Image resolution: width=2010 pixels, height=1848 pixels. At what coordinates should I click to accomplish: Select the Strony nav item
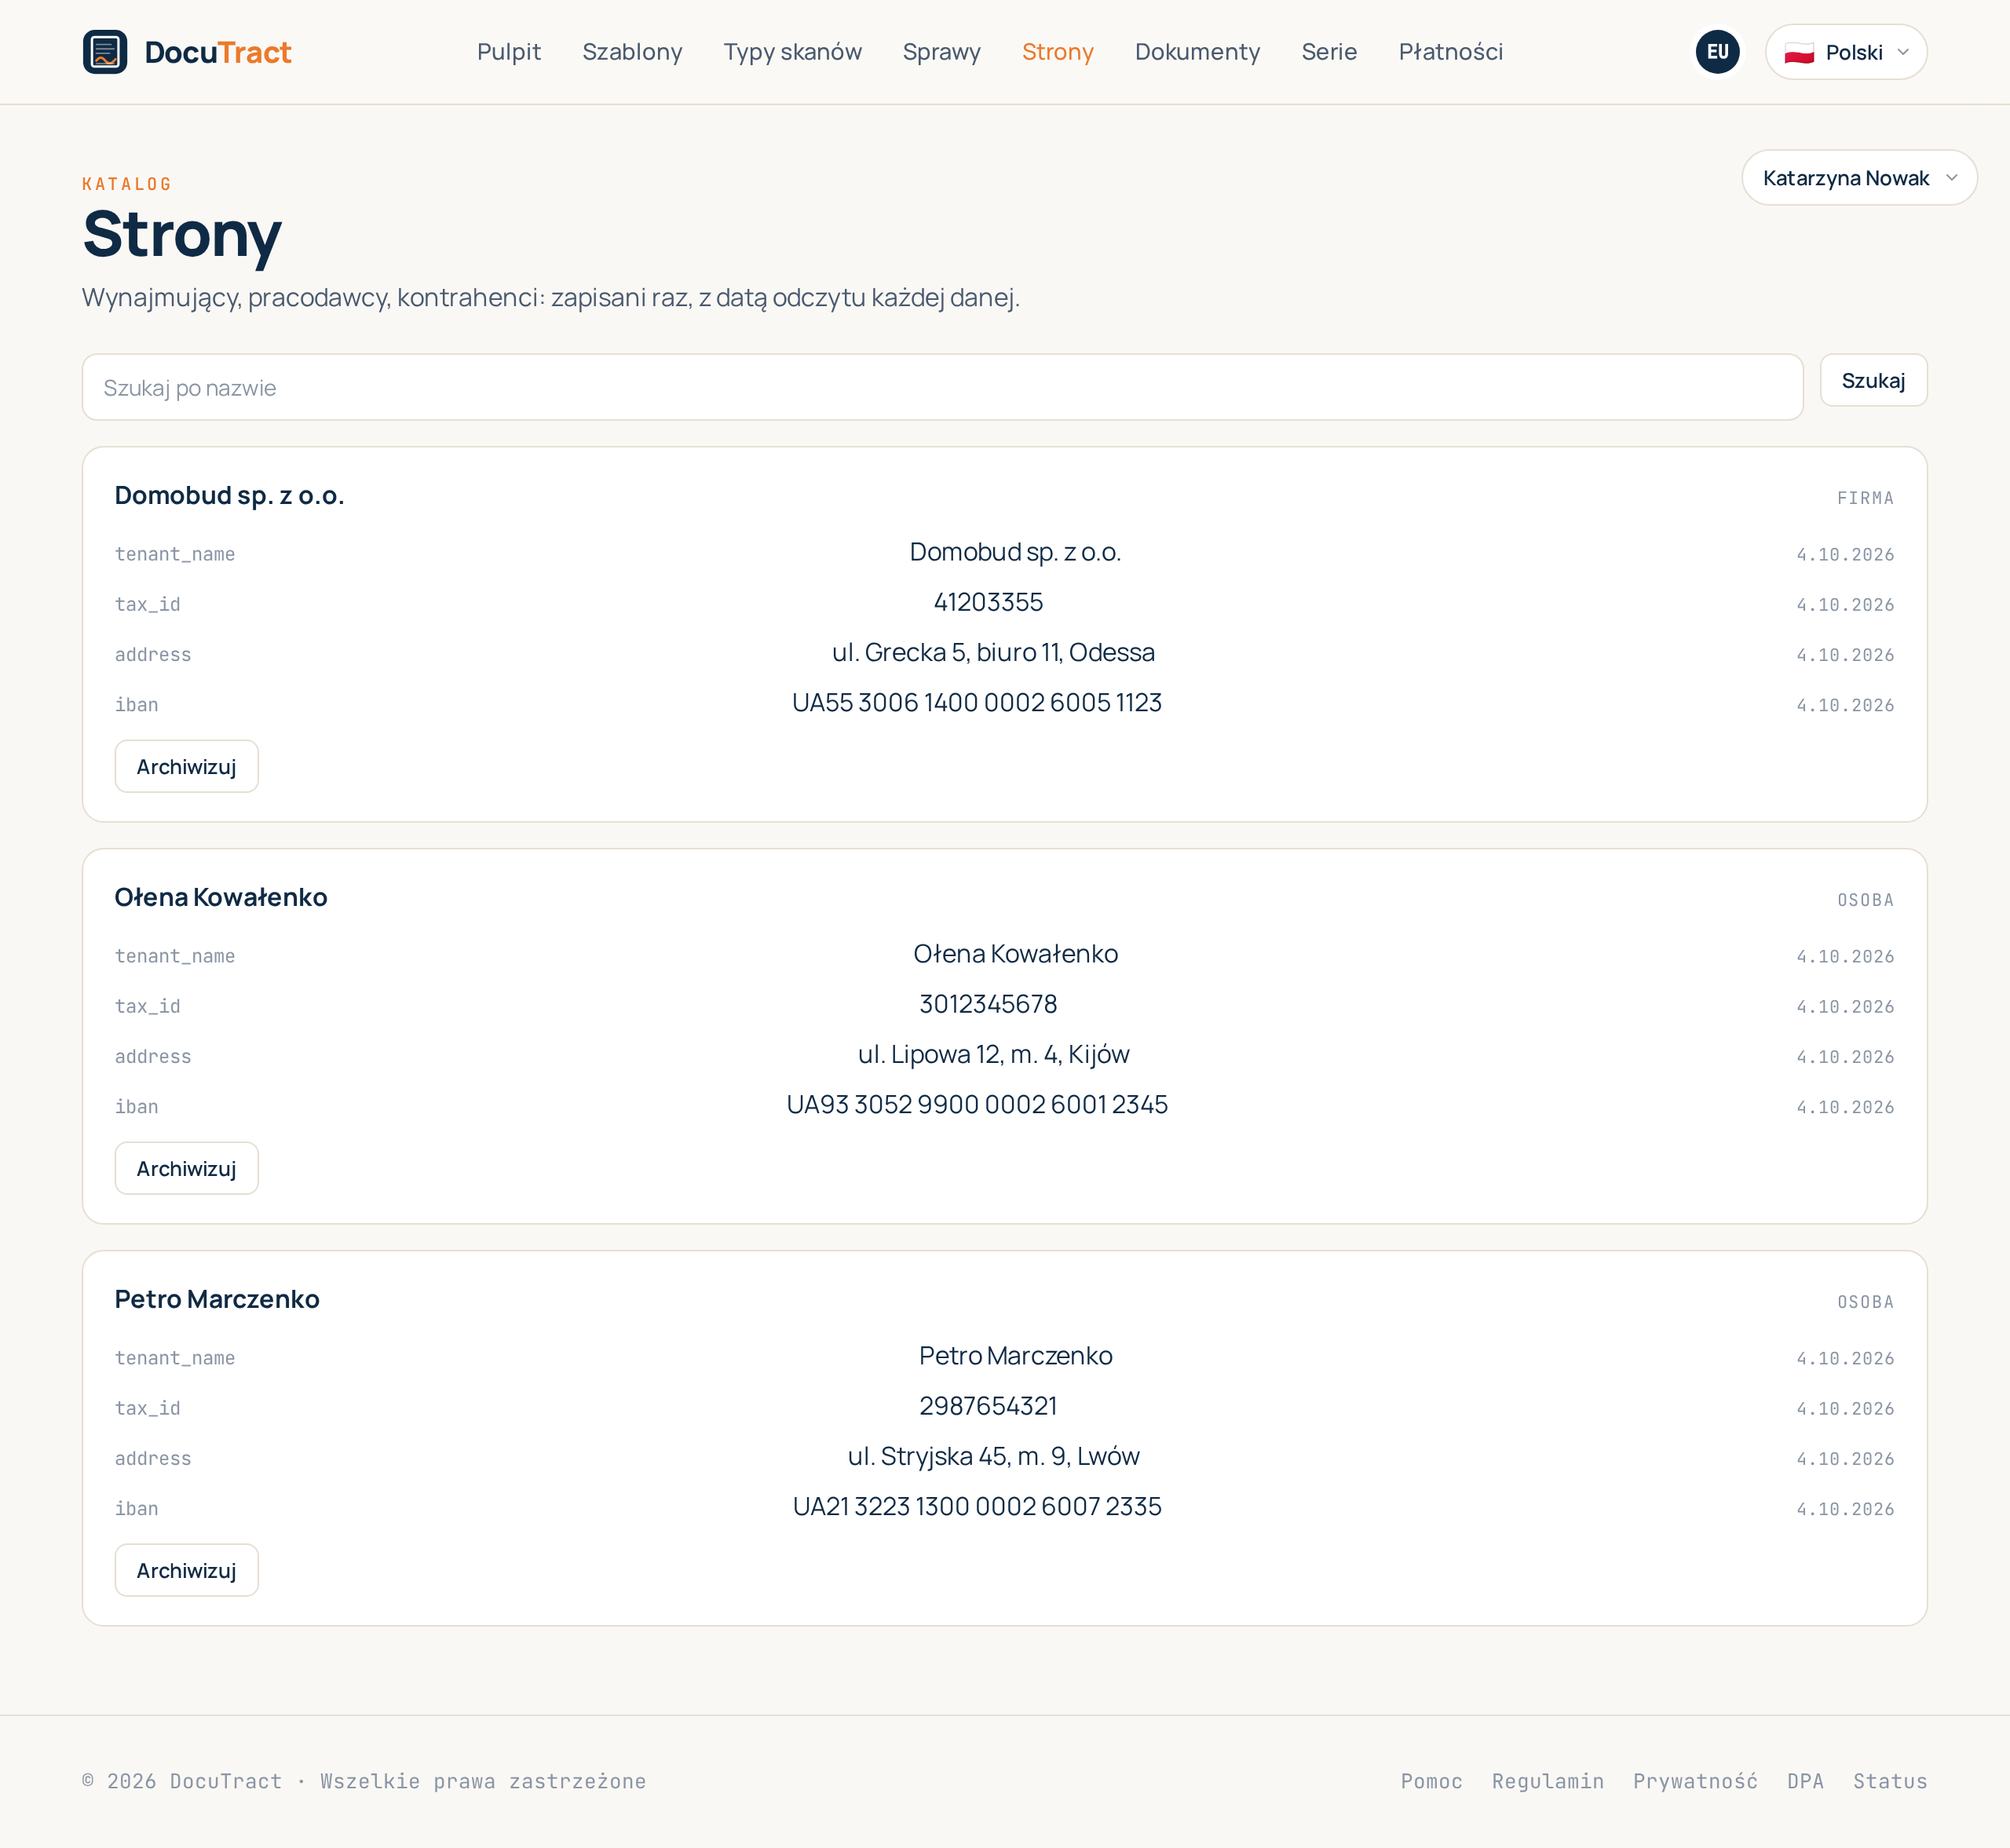coord(1057,52)
